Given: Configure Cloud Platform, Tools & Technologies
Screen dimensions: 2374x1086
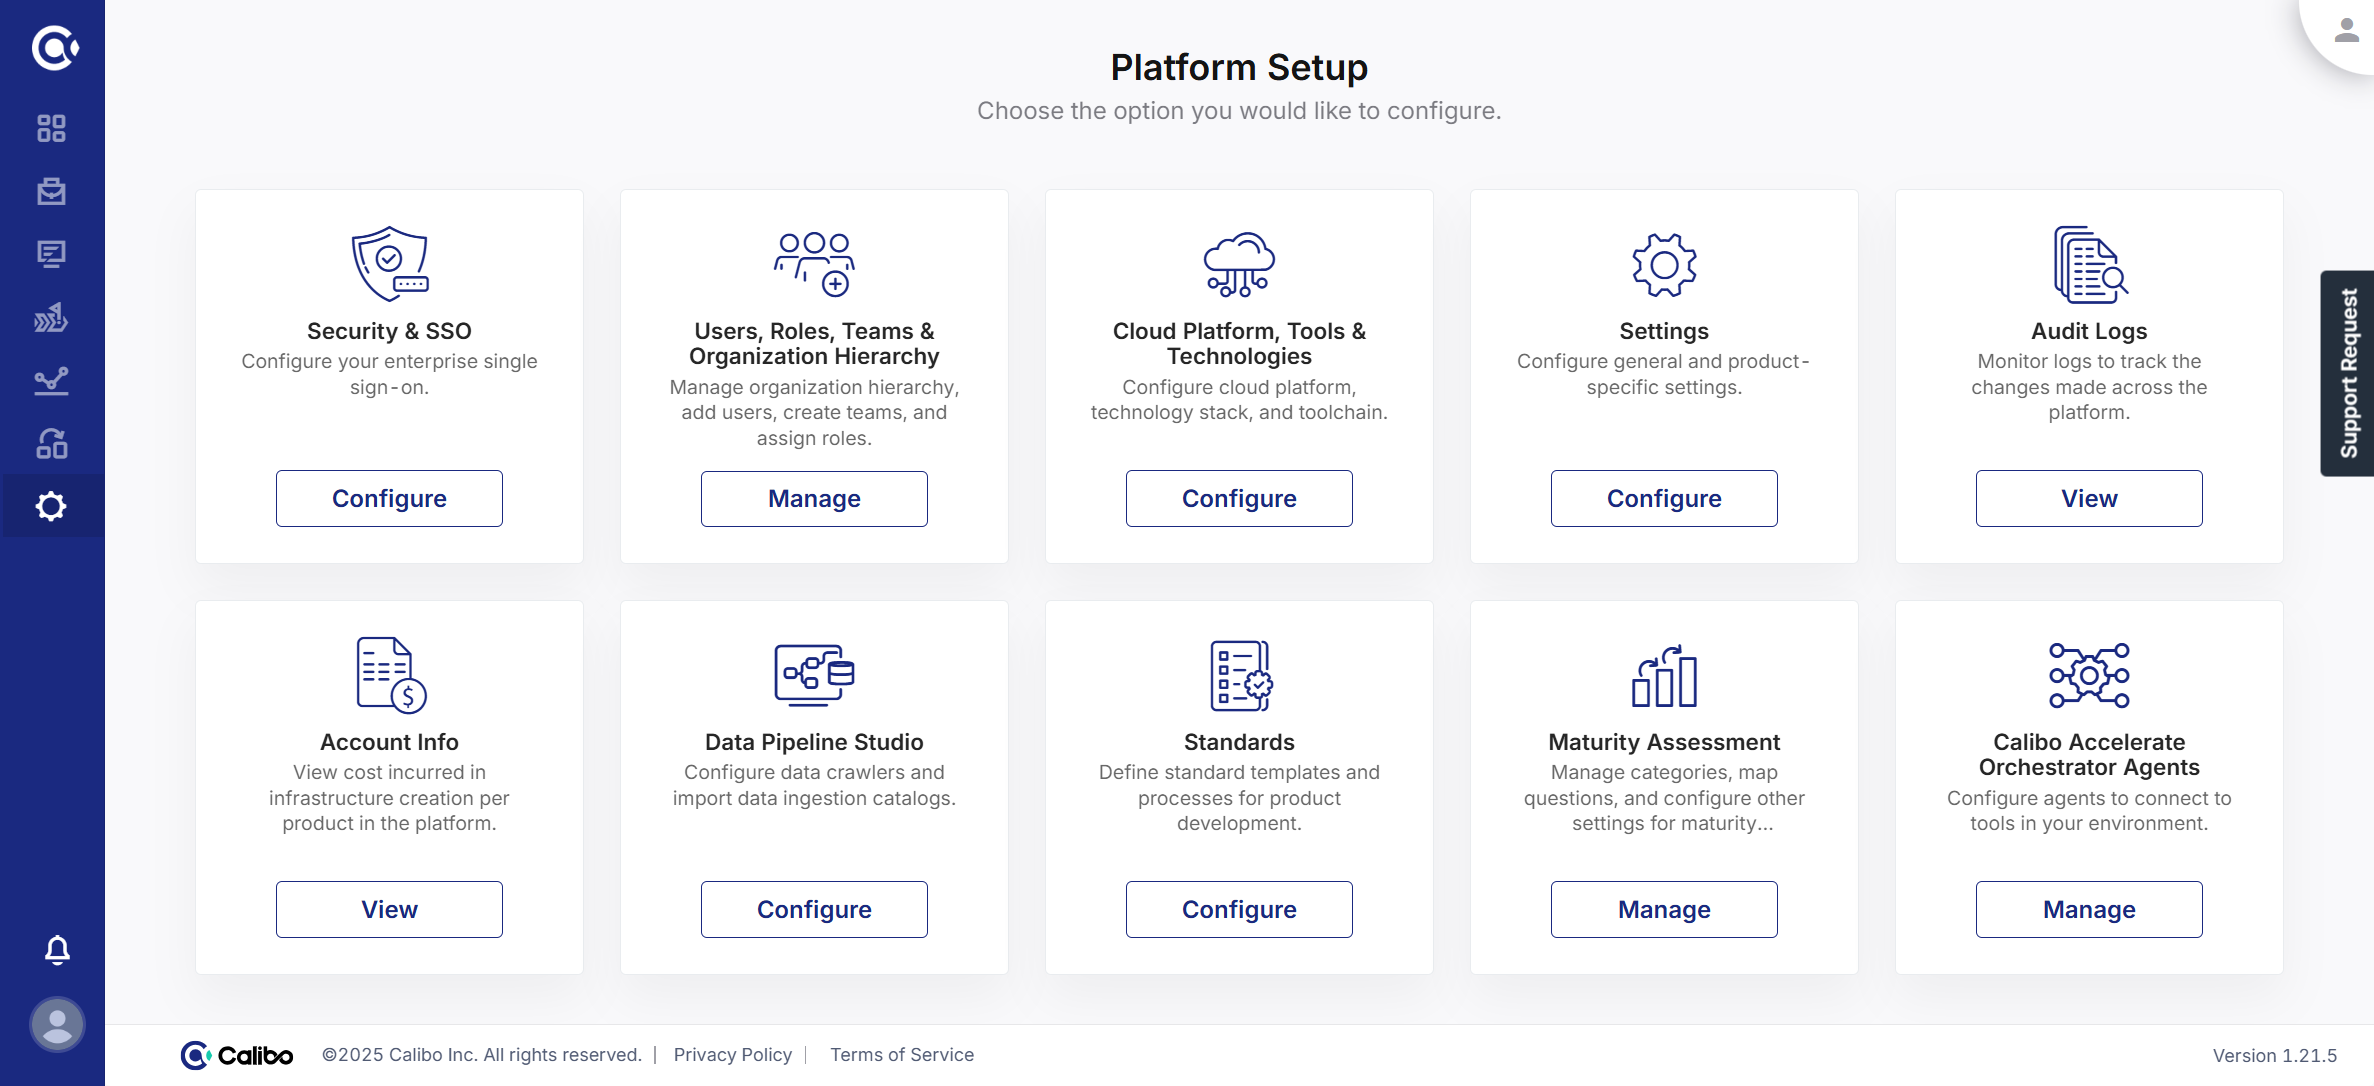Looking at the screenshot, I should (1239, 498).
